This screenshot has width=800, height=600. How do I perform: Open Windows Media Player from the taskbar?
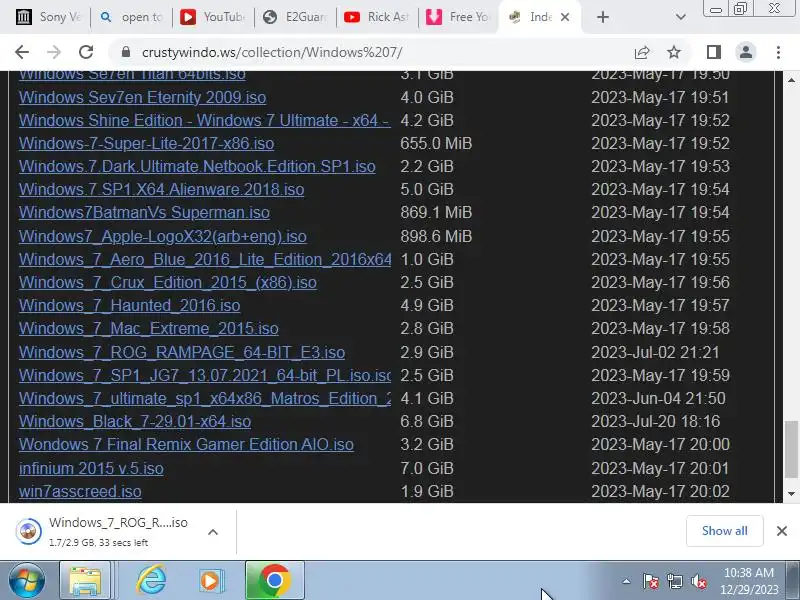coord(210,580)
